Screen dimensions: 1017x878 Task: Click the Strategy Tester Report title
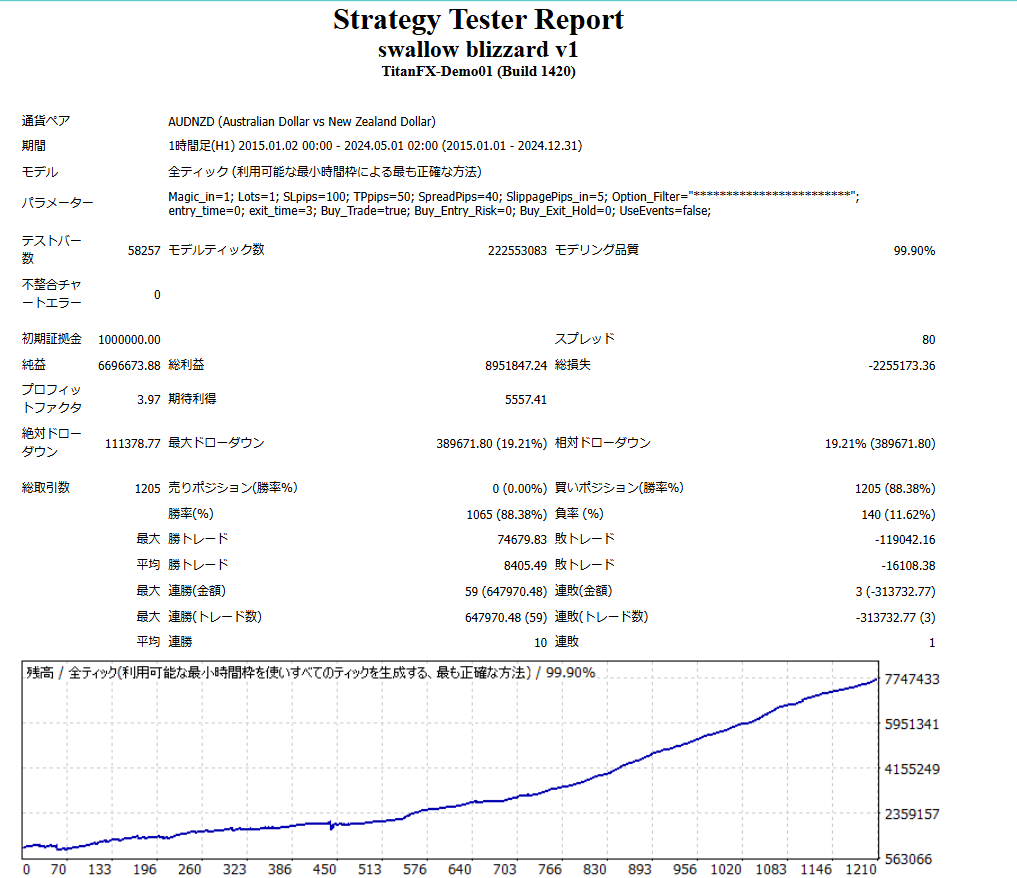tap(478, 19)
